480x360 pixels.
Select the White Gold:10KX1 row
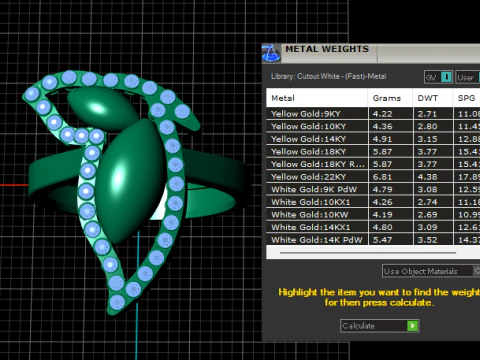click(x=373, y=202)
